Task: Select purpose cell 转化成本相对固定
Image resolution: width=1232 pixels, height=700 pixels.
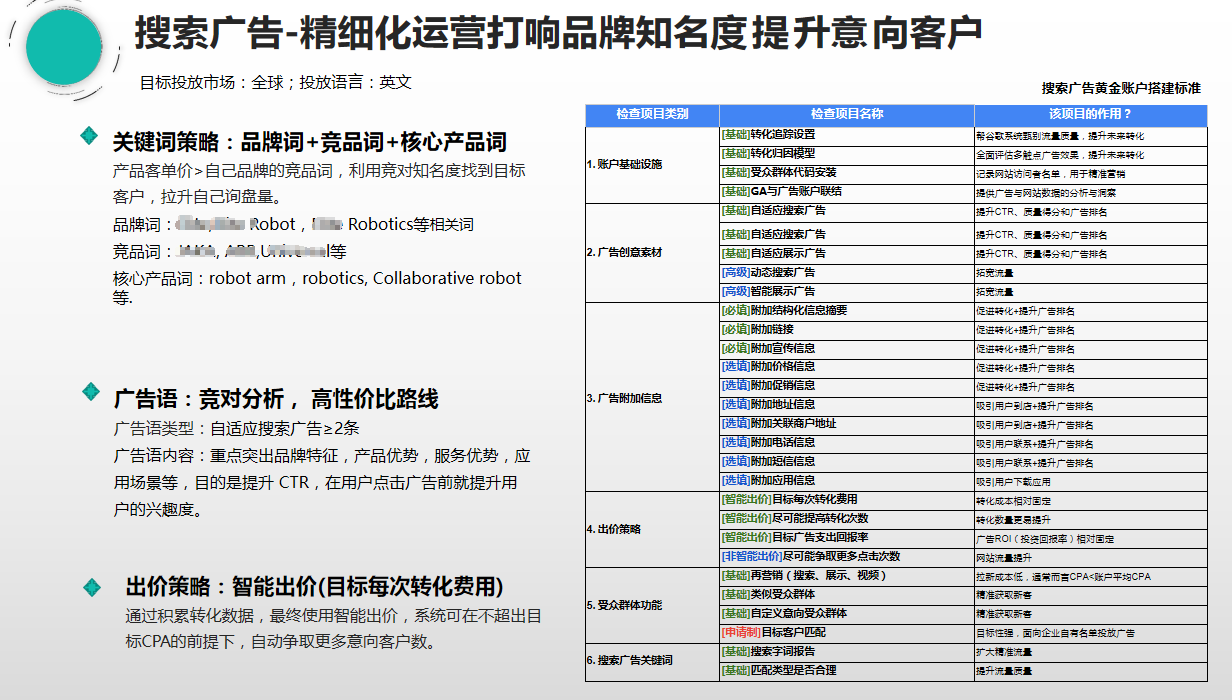Action: click(1091, 500)
